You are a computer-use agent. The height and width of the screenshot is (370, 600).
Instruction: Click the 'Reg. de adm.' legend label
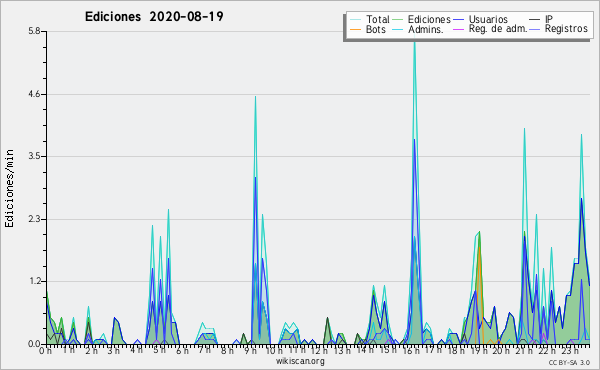498,29
